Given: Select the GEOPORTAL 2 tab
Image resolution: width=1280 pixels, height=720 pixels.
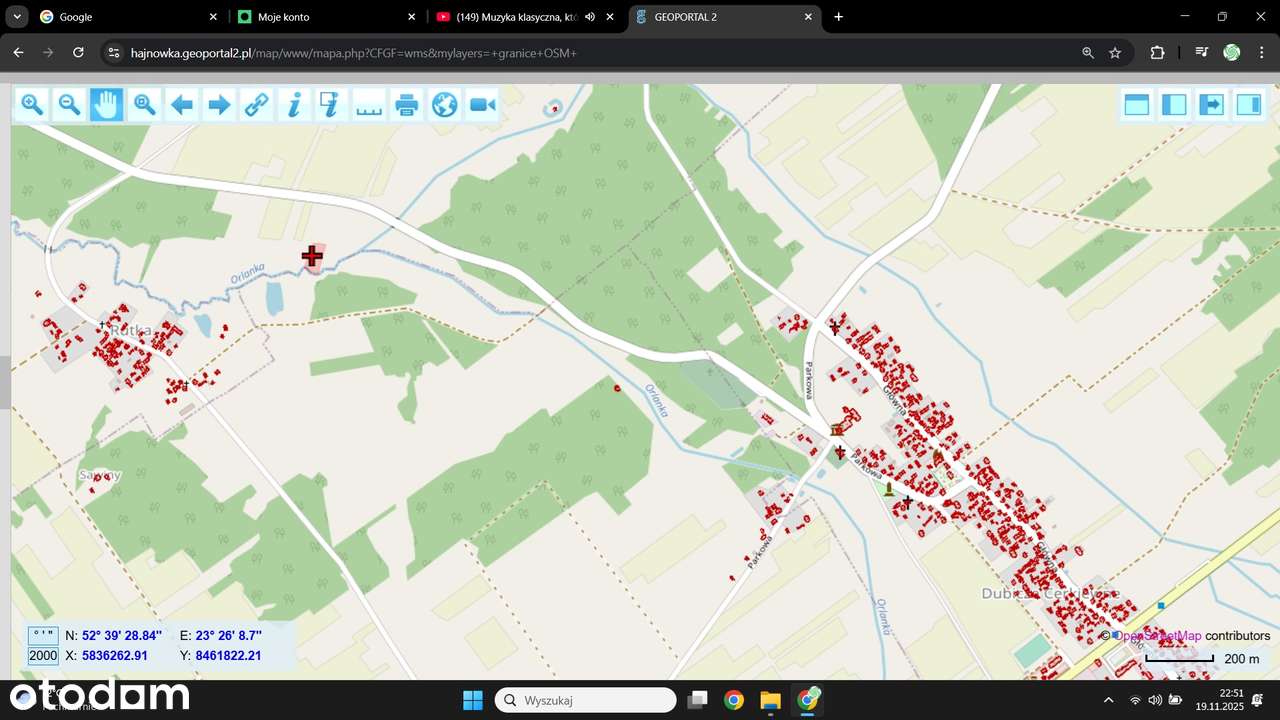Looking at the screenshot, I should (x=725, y=17).
